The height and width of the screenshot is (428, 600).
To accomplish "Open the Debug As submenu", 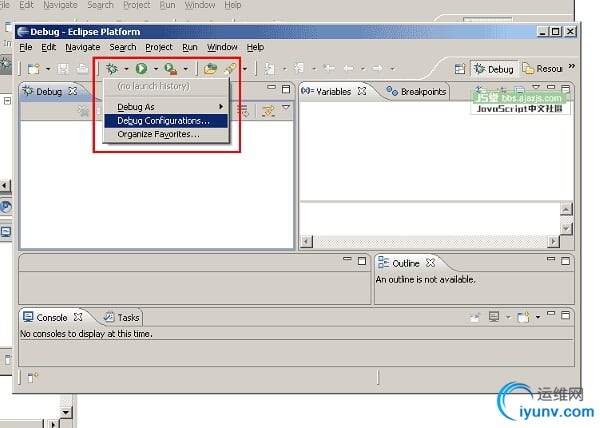I will tap(166, 107).
